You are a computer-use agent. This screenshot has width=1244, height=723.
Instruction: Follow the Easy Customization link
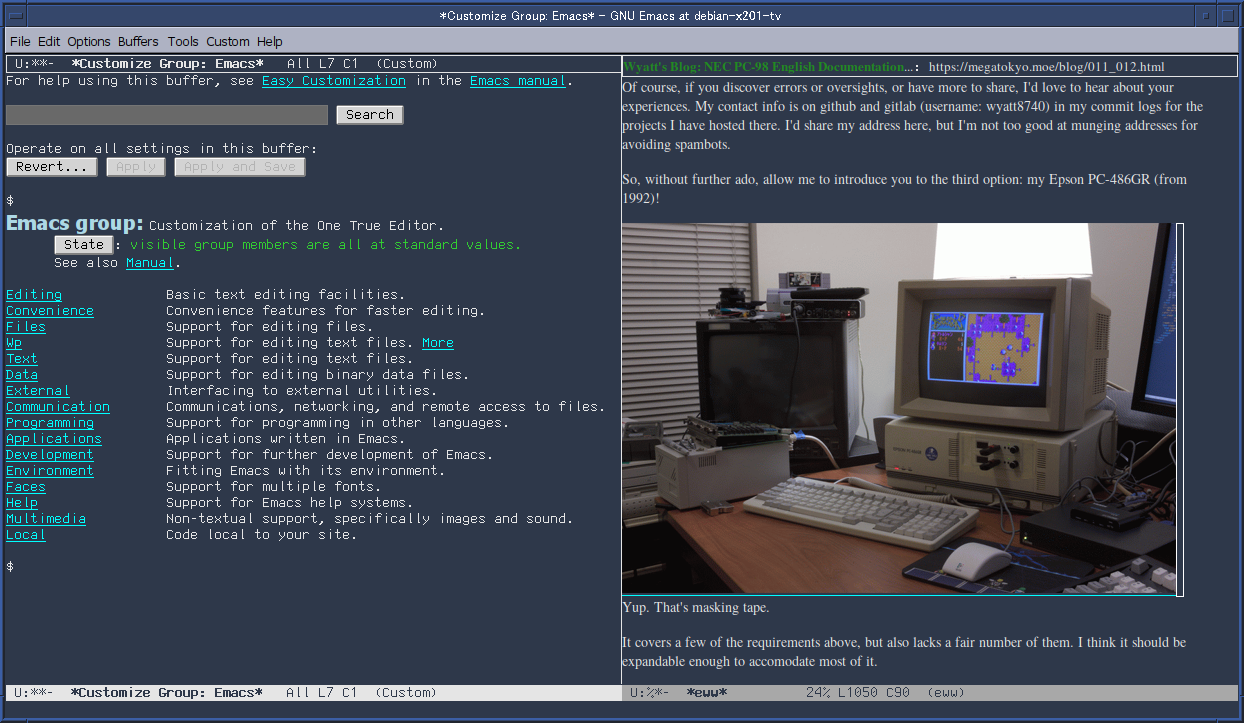[x=334, y=81]
